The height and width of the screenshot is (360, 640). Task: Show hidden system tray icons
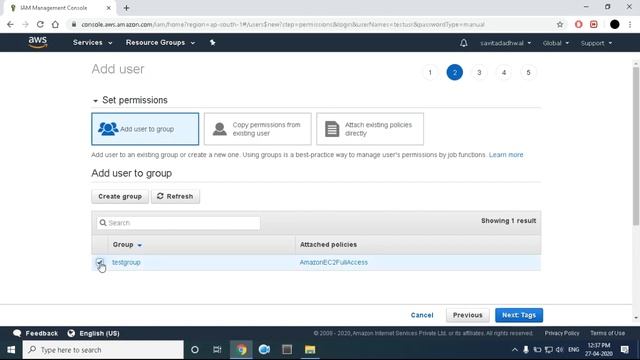tap(514, 350)
